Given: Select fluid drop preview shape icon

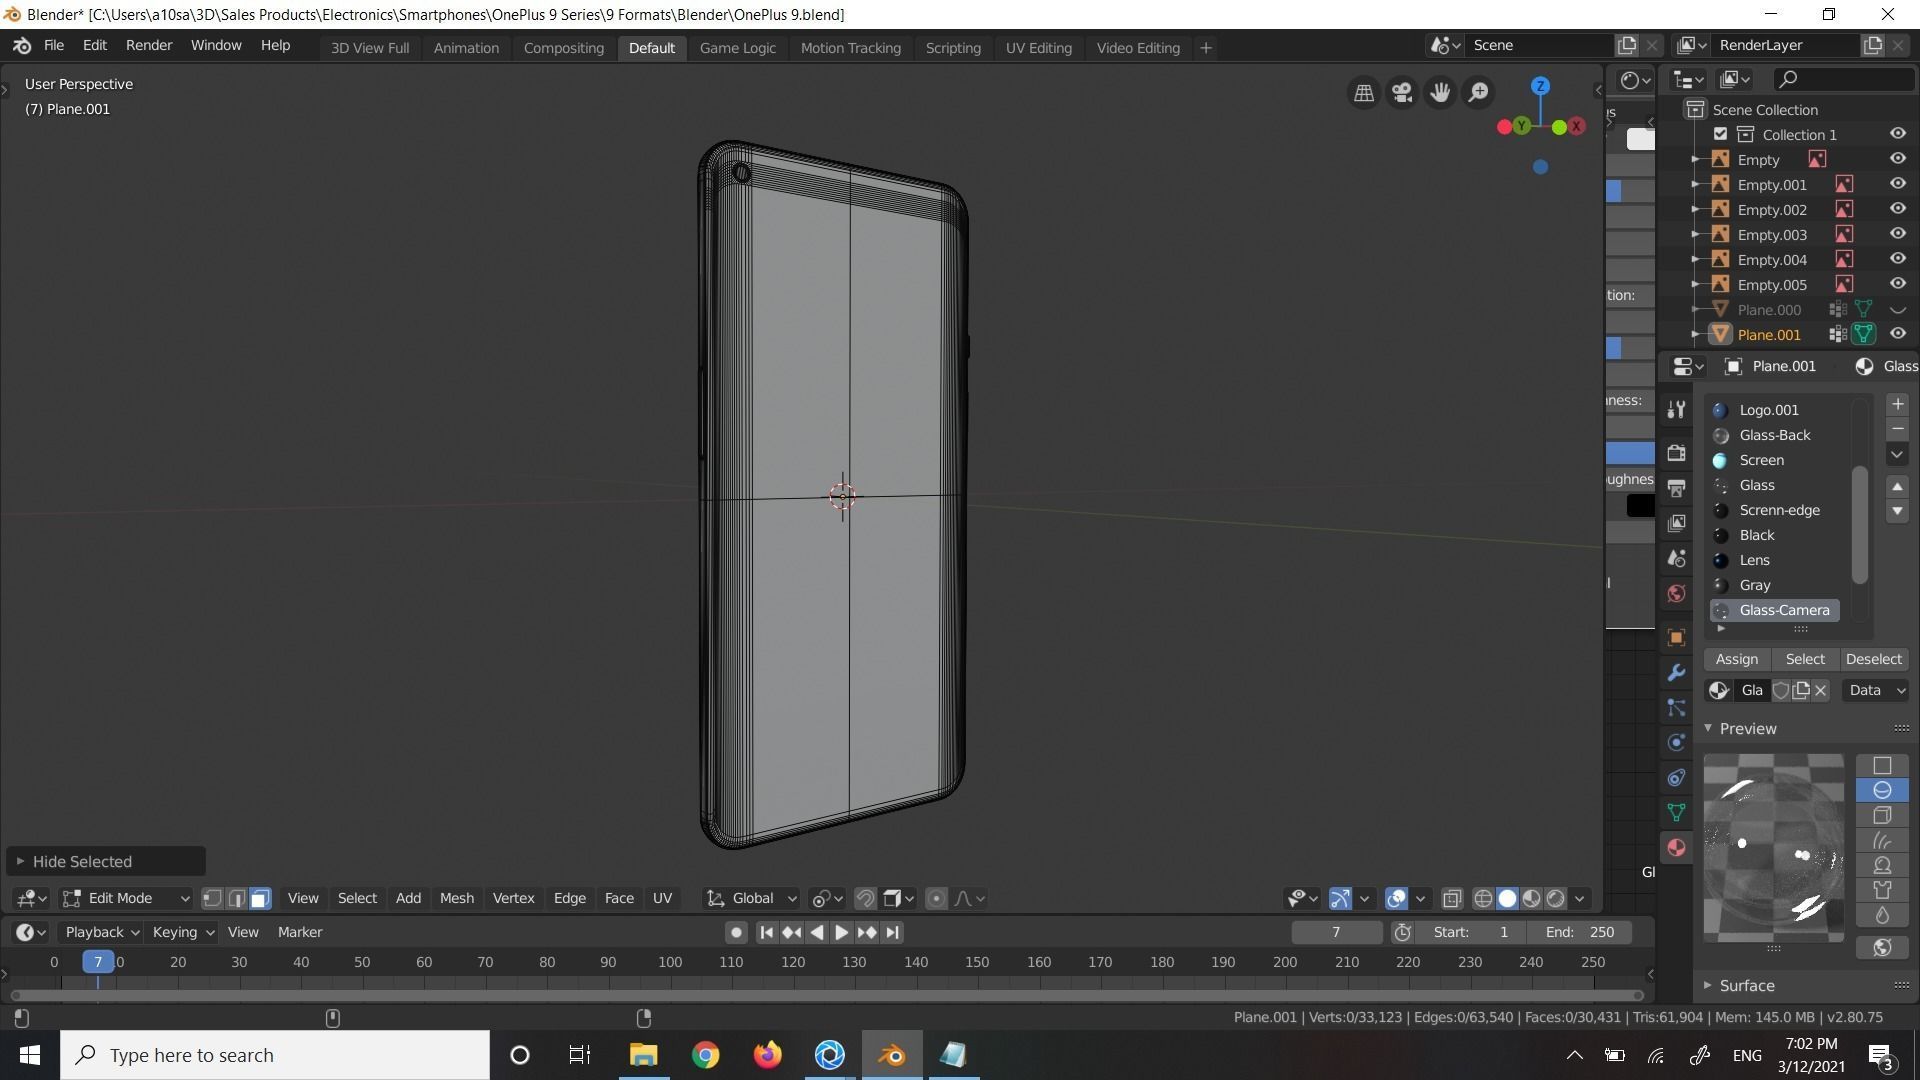Looking at the screenshot, I should (x=1882, y=915).
